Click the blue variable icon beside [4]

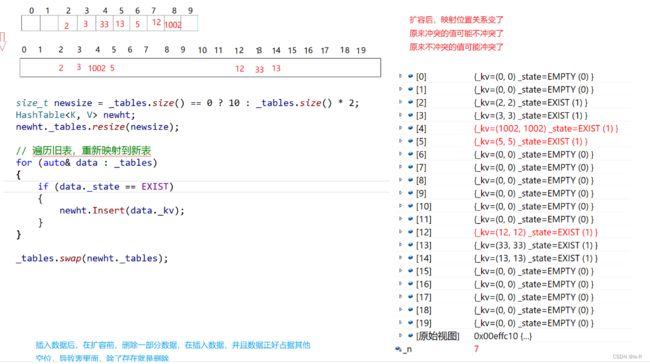pos(410,128)
